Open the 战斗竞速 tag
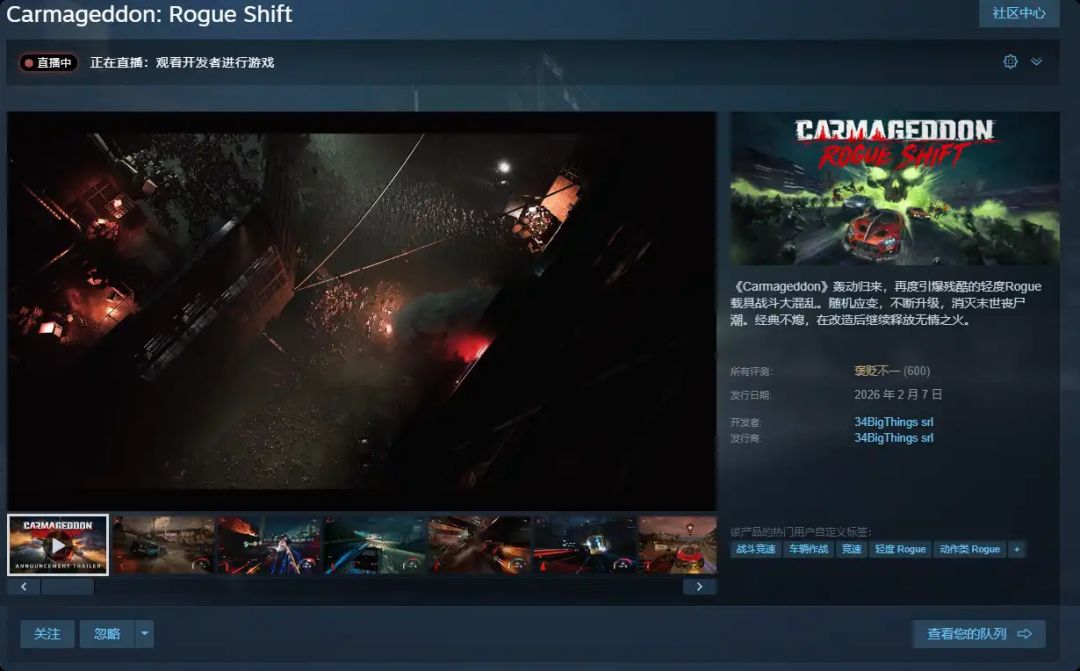Screen dimensions: 1080x671 756,549
